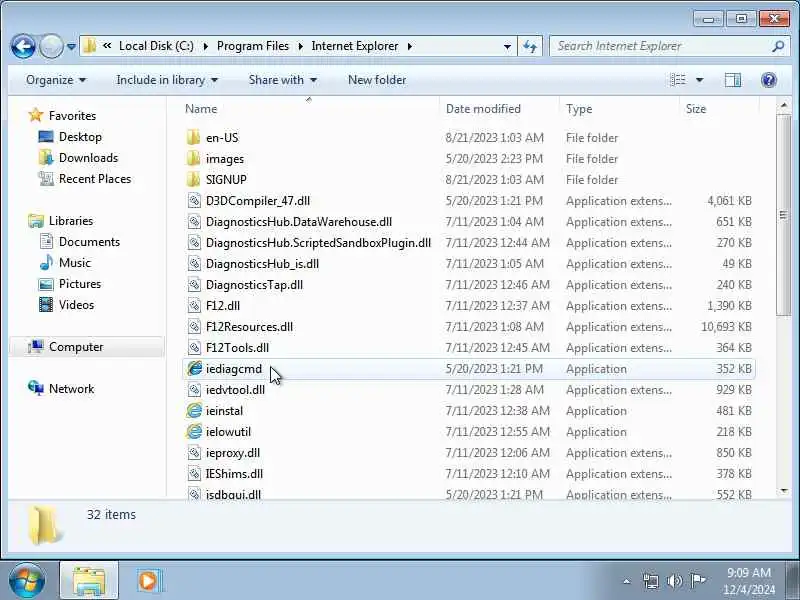This screenshot has width=800, height=600.
Task: Click Windows Explorer taskbar icon
Action: [89, 581]
